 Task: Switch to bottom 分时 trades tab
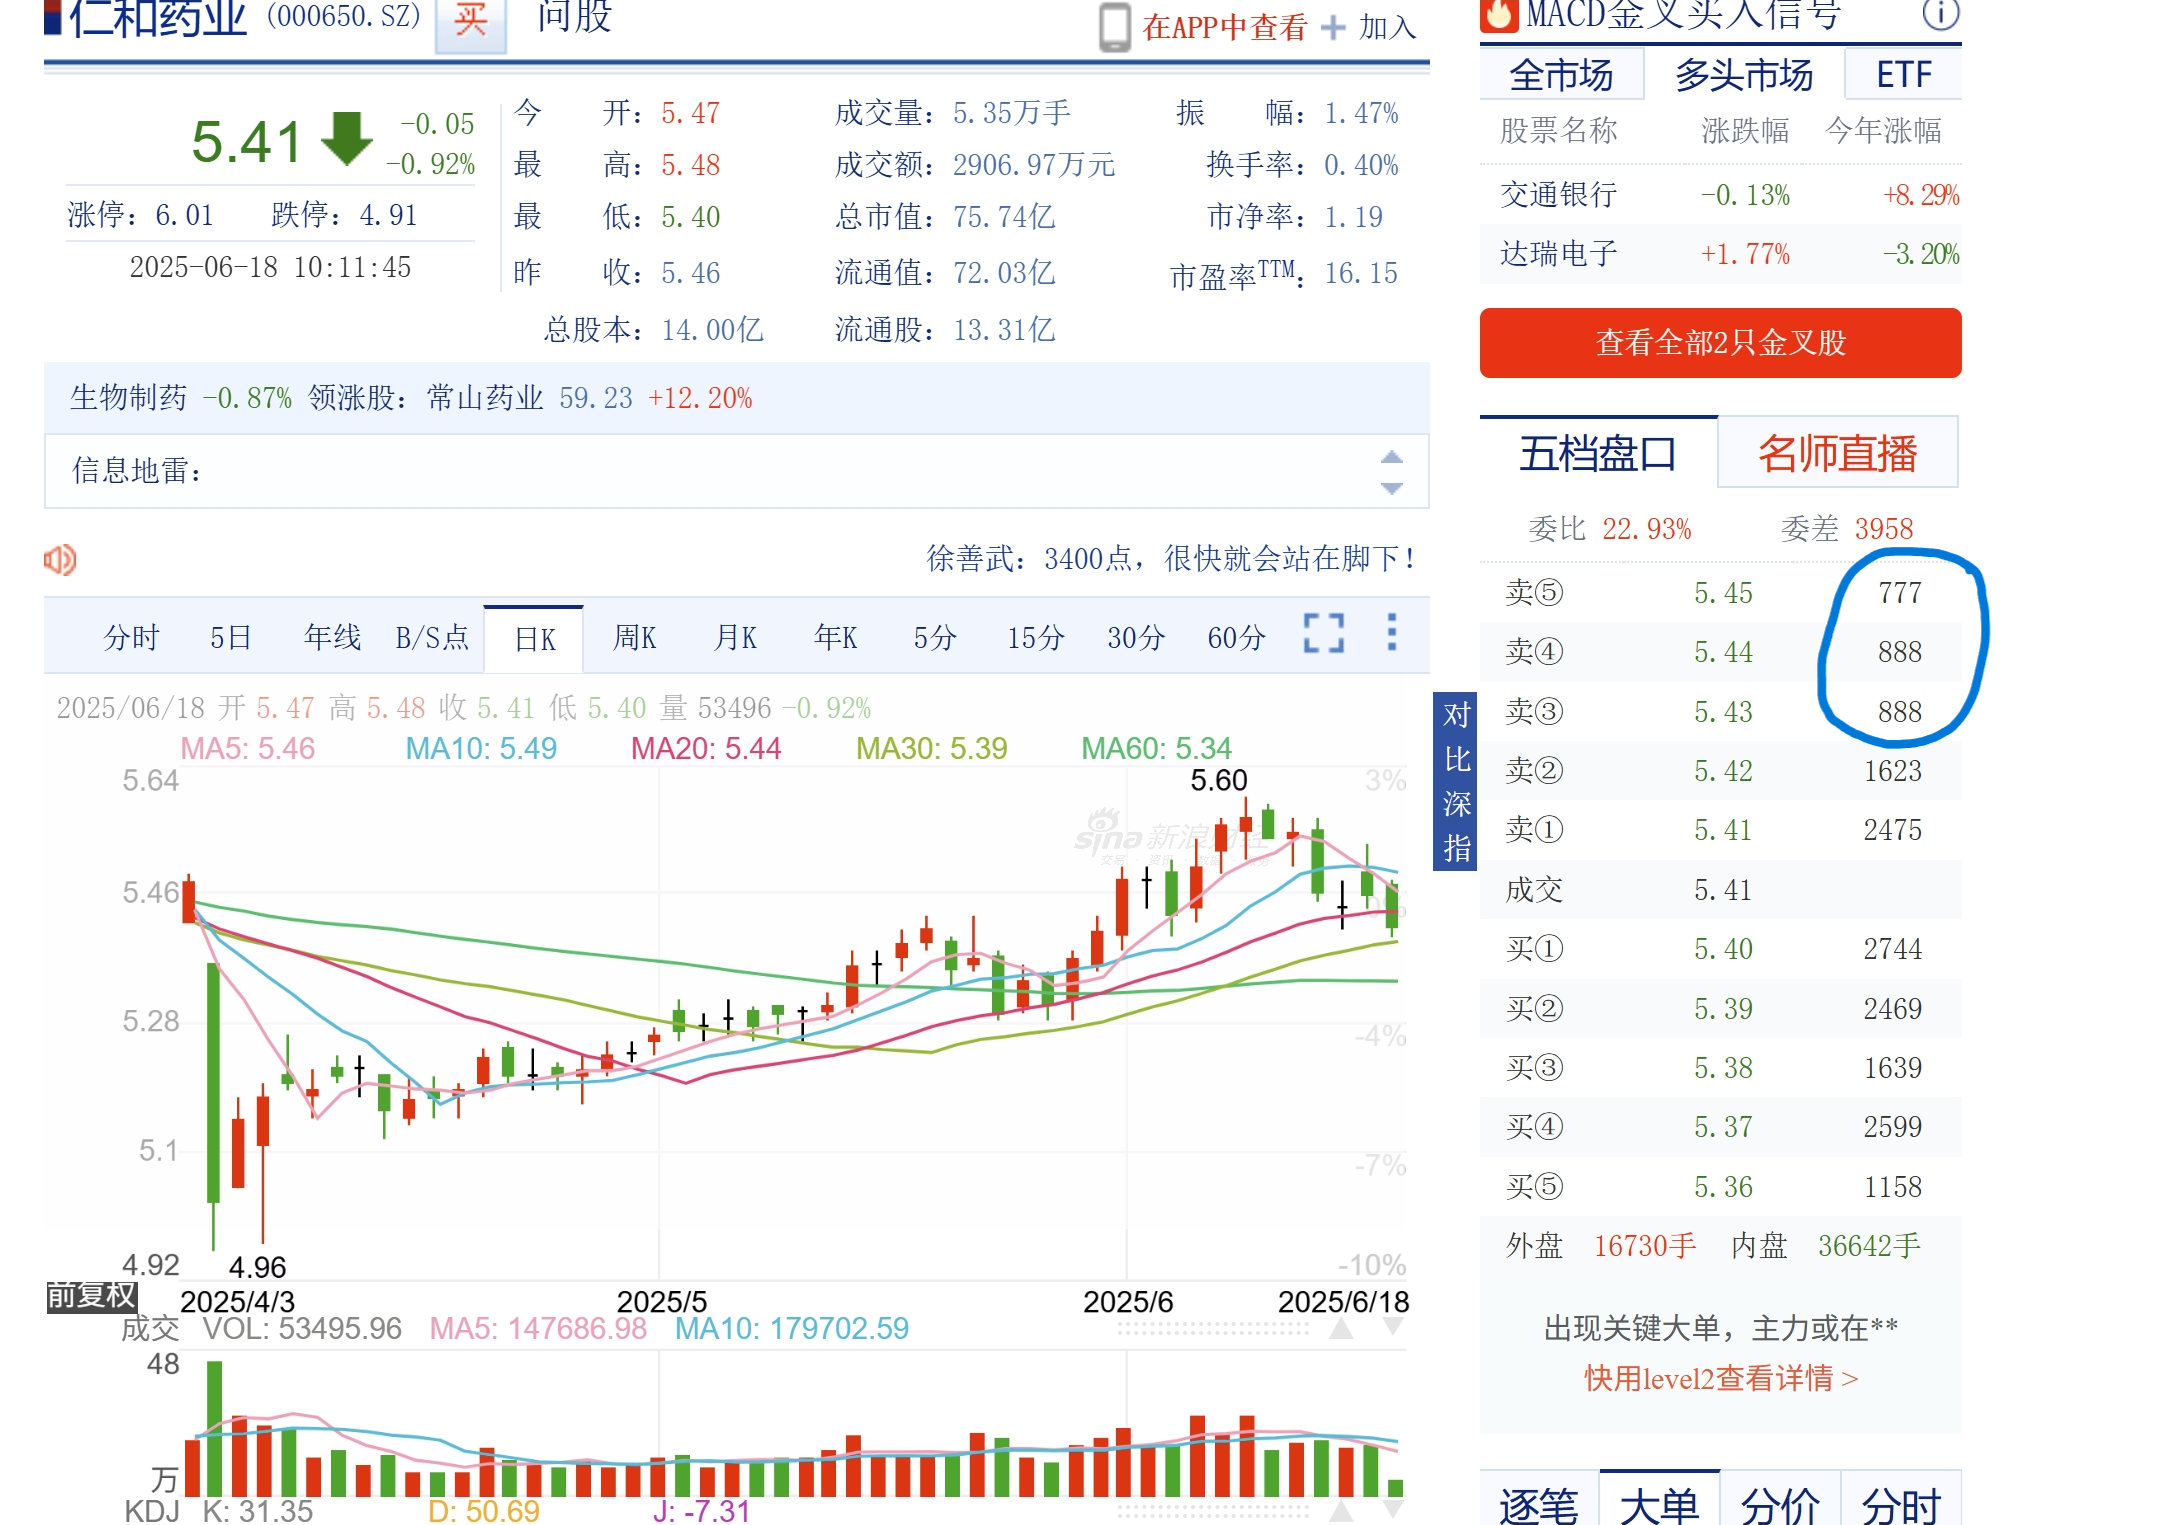pyautogui.click(x=1901, y=1503)
